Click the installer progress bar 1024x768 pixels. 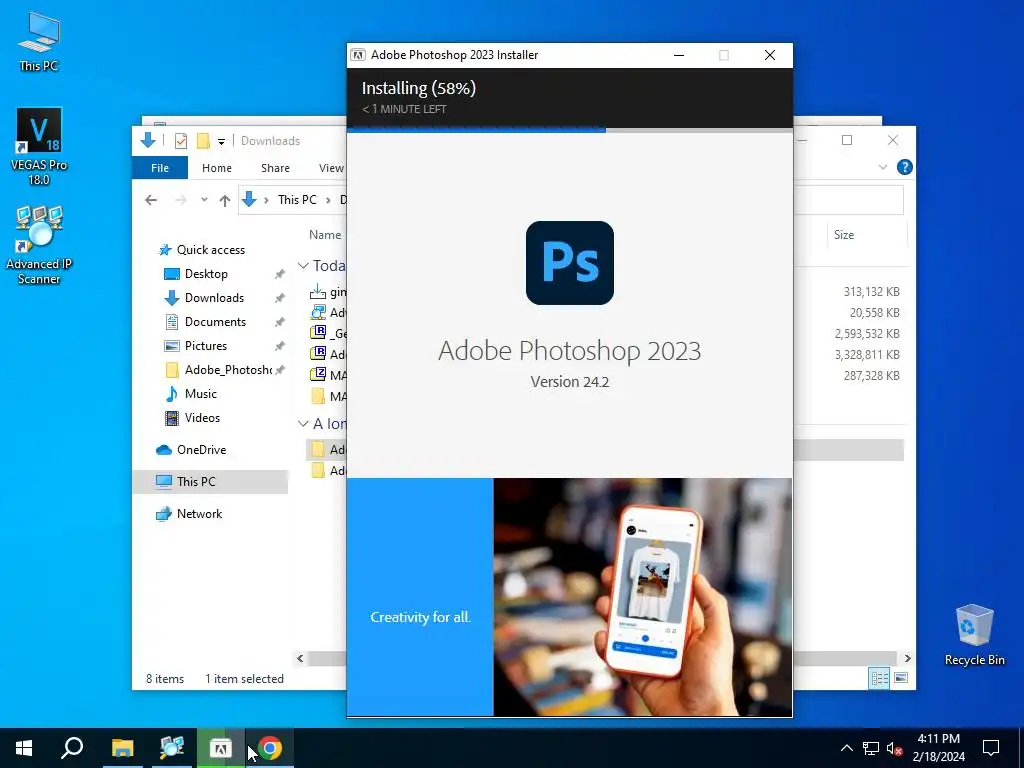(569, 130)
